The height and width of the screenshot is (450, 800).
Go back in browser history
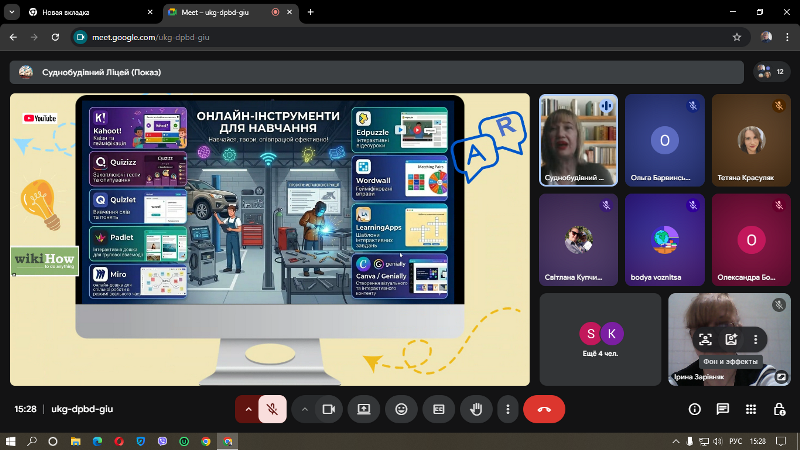[x=13, y=37]
